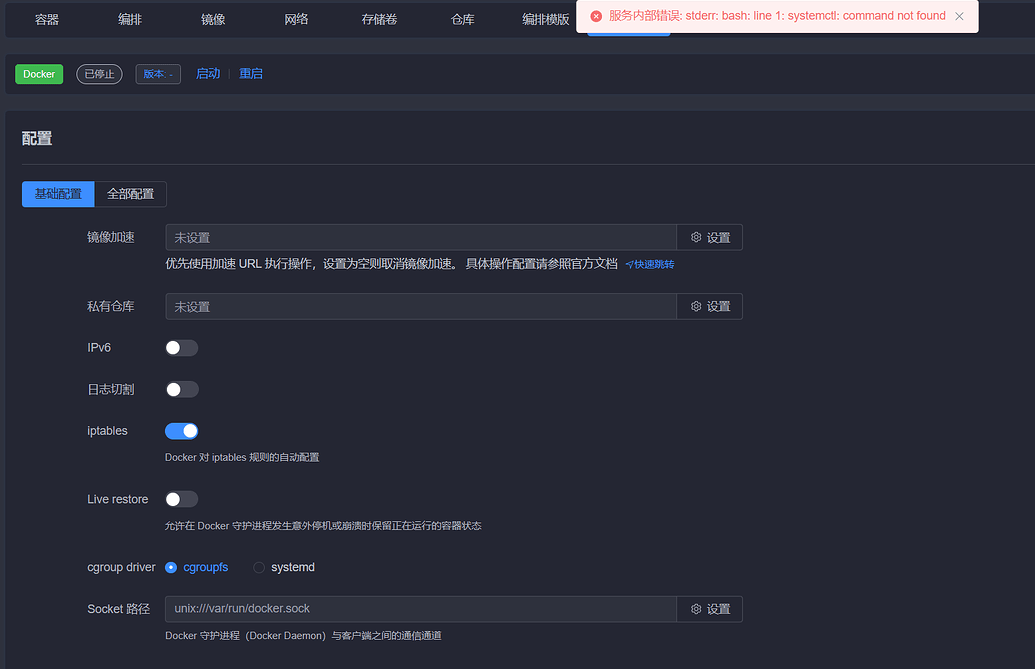The height and width of the screenshot is (669, 1035).
Task: Click the Socket 路径 input field
Action: tap(421, 609)
